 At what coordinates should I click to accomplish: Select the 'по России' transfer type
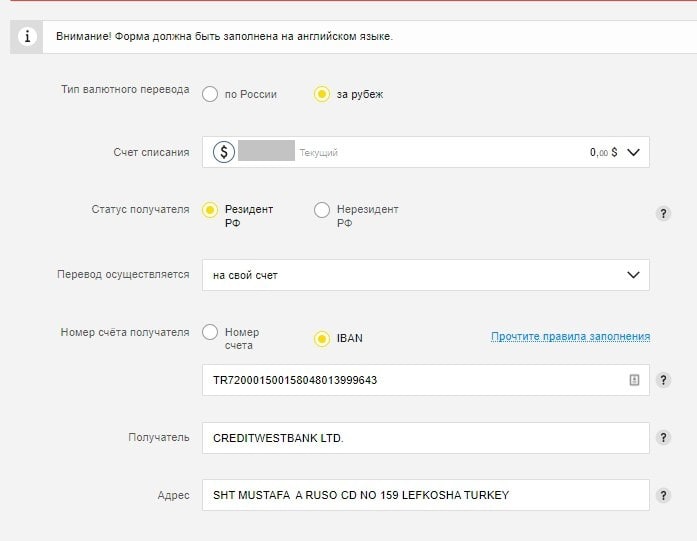tap(210, 94)
